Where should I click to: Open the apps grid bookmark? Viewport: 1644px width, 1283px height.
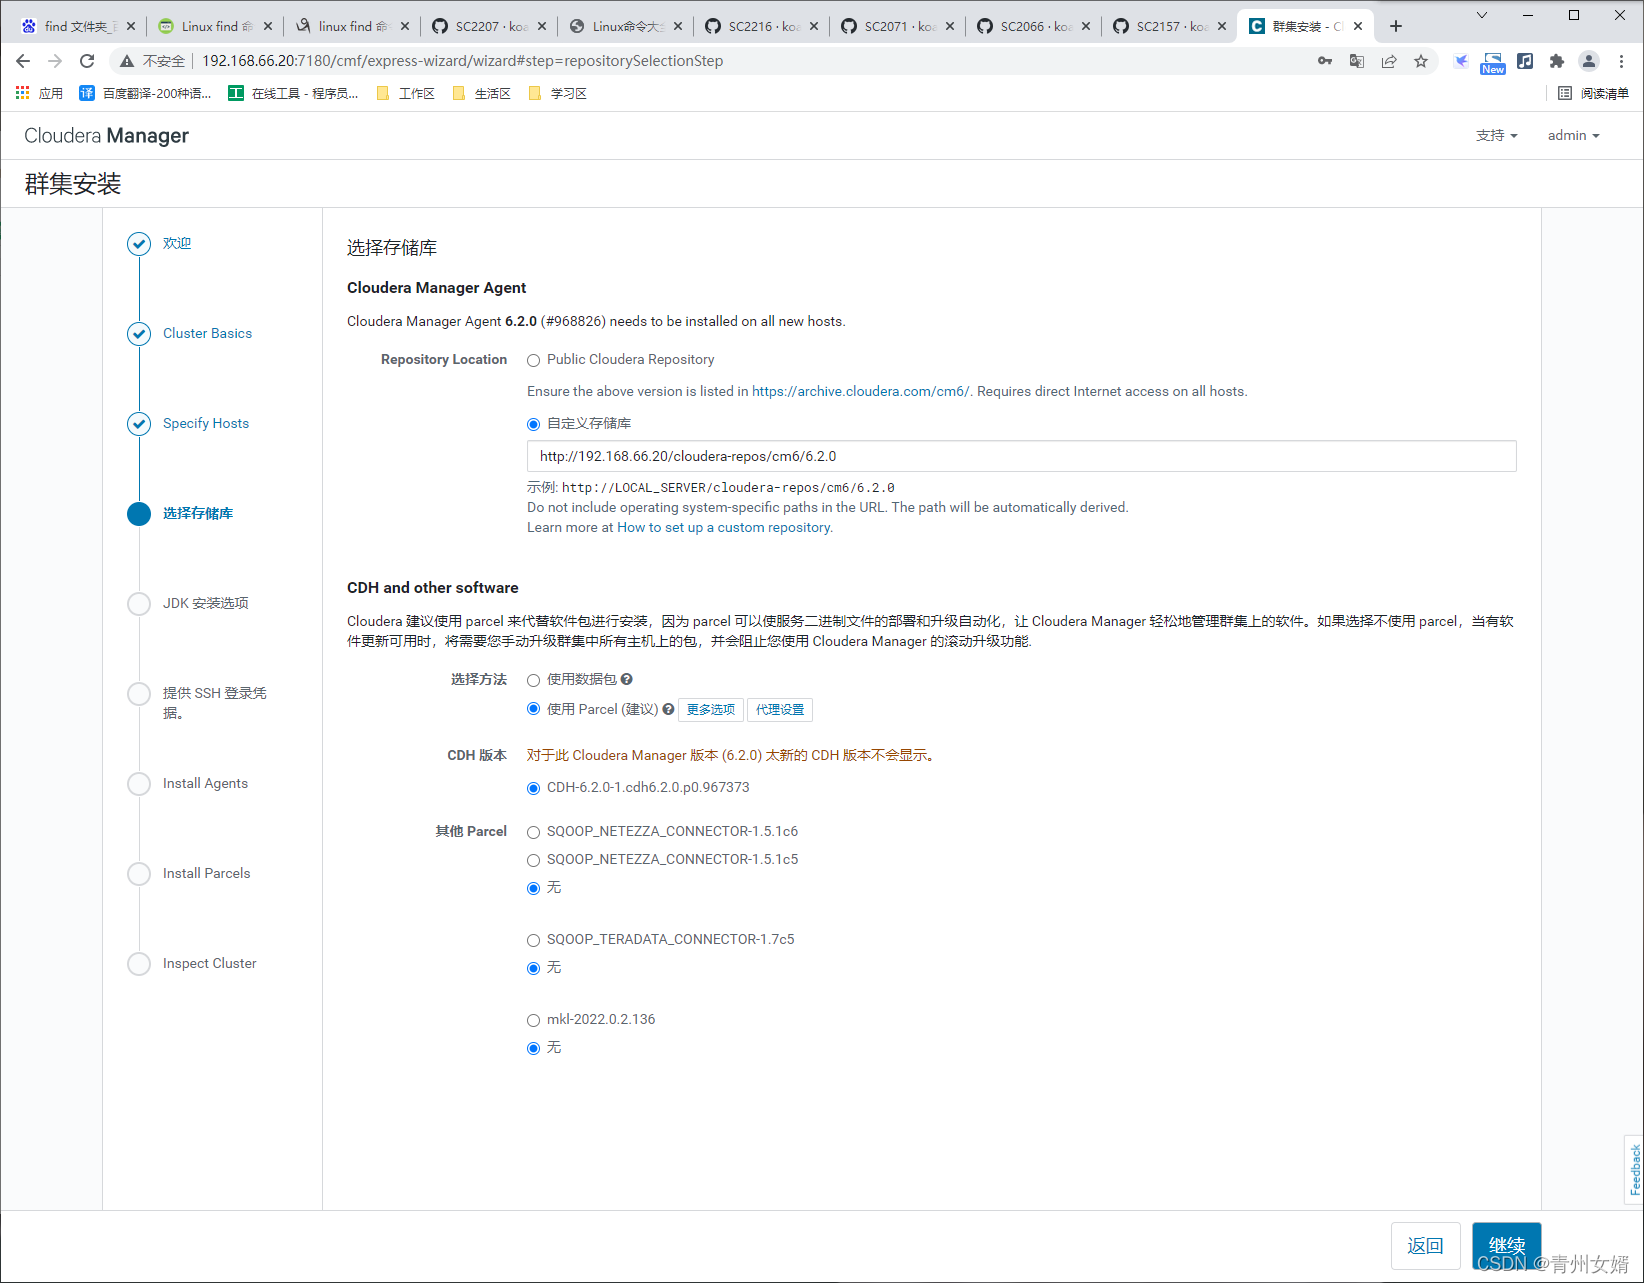tap(23, 93)
